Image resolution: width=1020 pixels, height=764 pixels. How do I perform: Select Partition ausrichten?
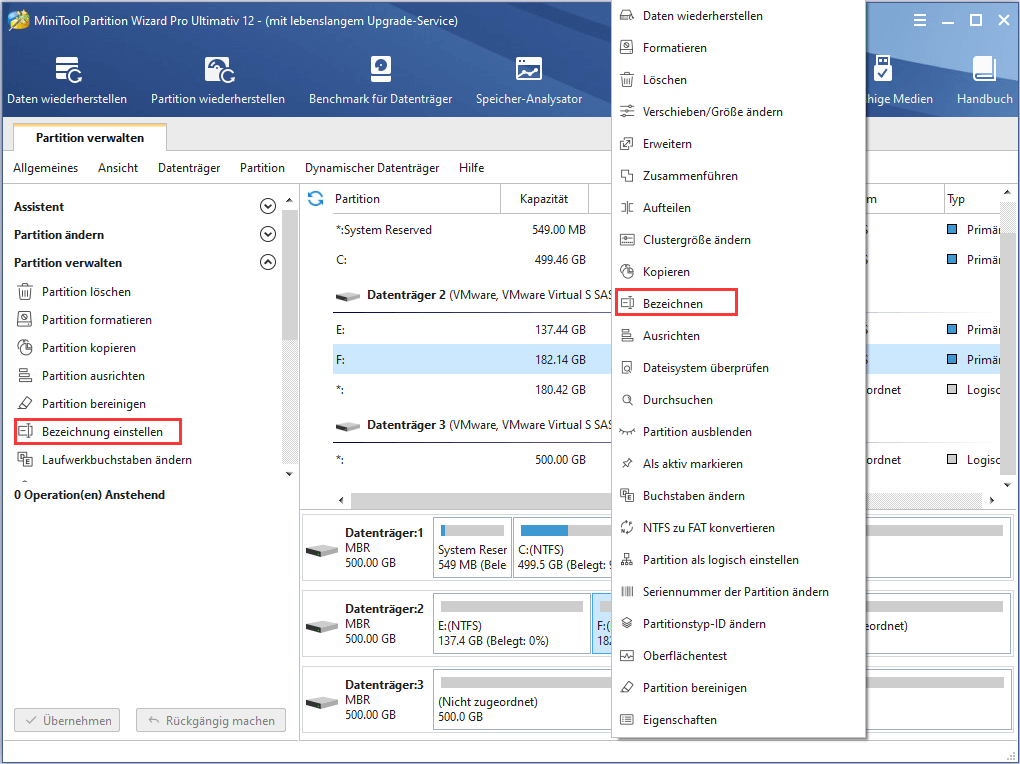[x=93, y=377]
